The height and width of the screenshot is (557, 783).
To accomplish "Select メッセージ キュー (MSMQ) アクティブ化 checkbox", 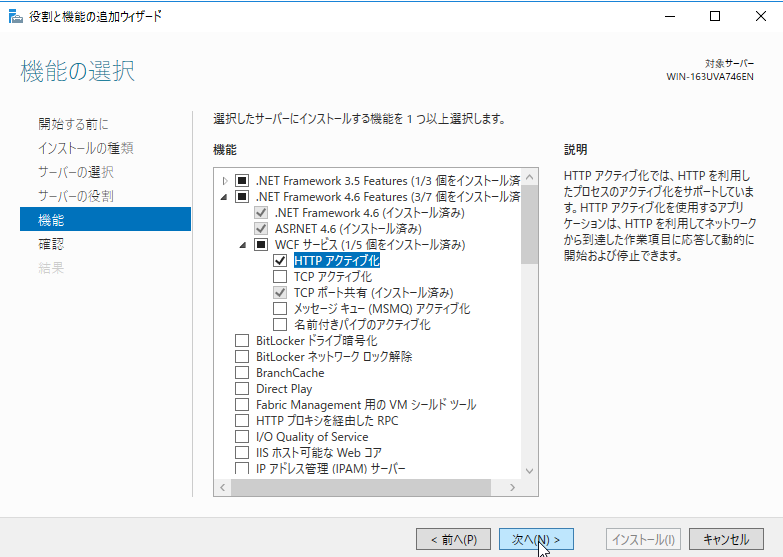I will pyautogui.click(x=280, y=309).
